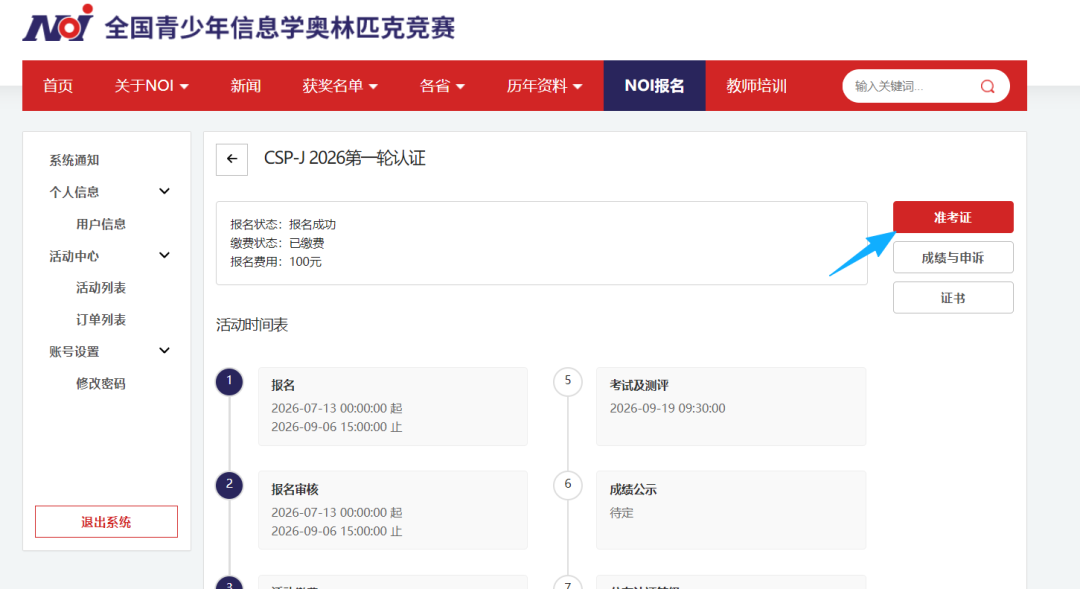Viewport: 1080px width, 589px height.
Task: Click the NOI logo
Action: (x=59, y=23)
